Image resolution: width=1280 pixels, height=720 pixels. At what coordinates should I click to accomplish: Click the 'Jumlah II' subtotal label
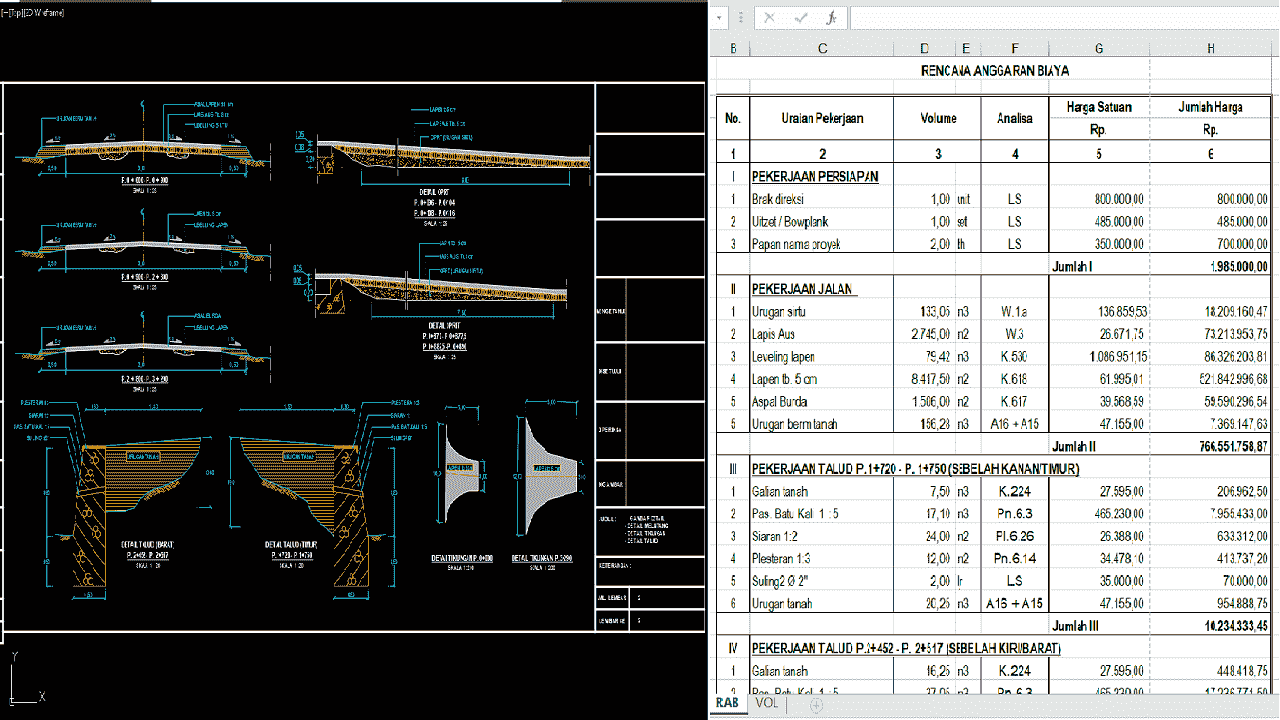click(1074, 446)
